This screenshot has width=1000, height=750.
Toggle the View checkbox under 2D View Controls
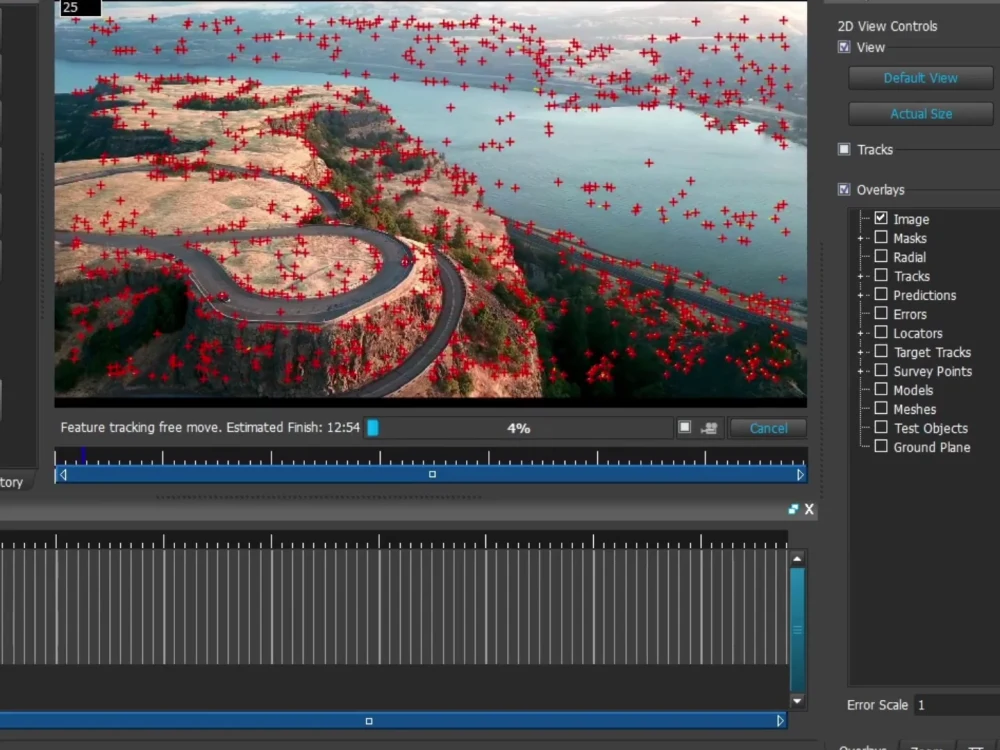[844, 47]
